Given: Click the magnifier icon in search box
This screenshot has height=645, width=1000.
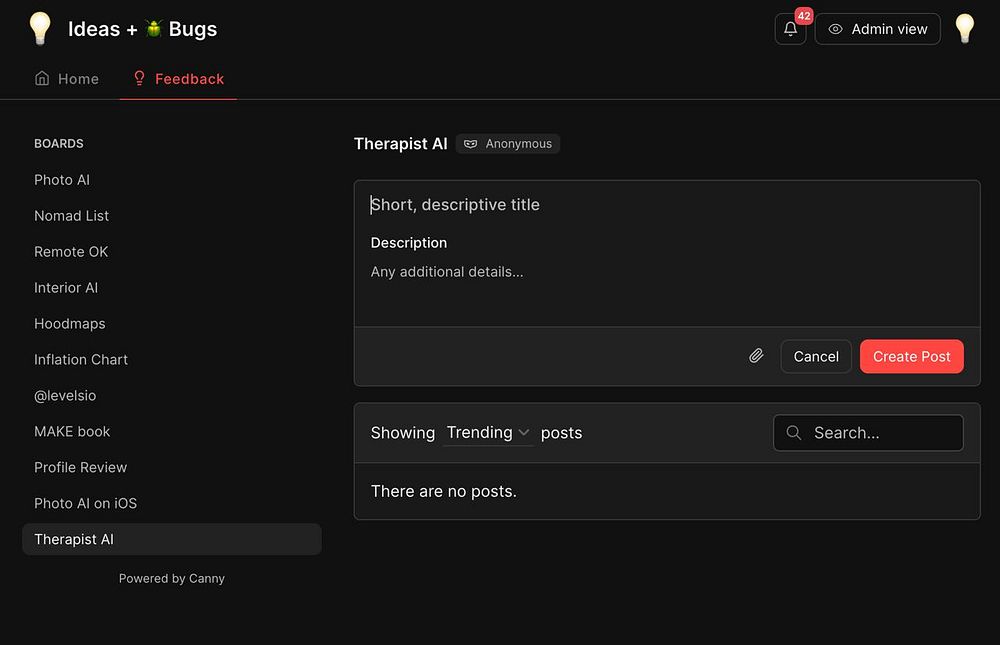Looking at the screenshot, I should pos(793,433).
